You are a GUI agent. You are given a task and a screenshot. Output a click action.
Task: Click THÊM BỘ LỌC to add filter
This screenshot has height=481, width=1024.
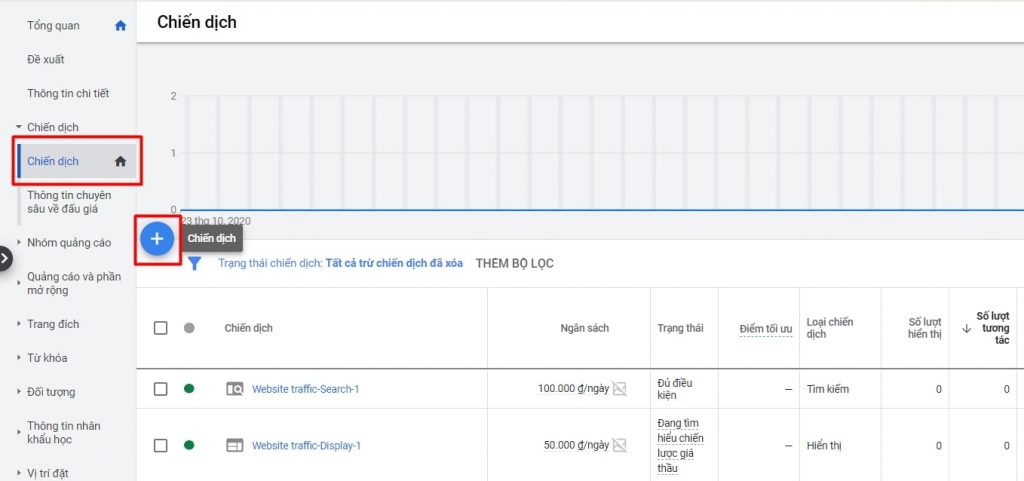[x=514, y=264]
